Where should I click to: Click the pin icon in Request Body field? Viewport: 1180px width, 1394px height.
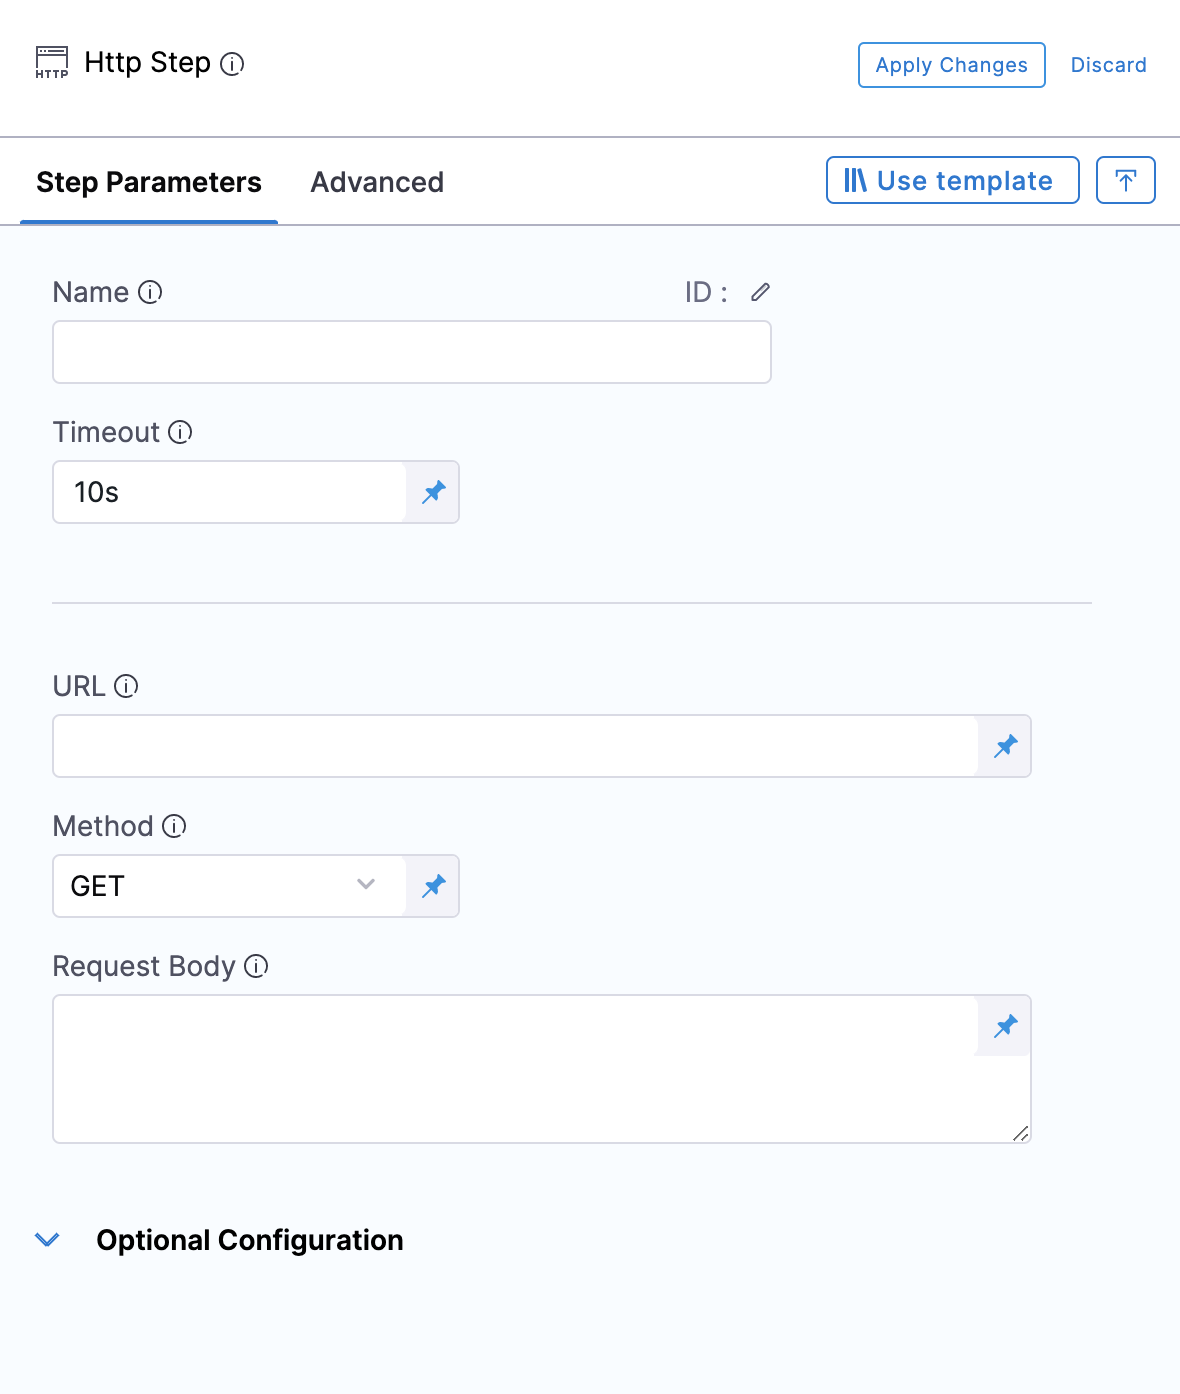click(1005, 1026)
